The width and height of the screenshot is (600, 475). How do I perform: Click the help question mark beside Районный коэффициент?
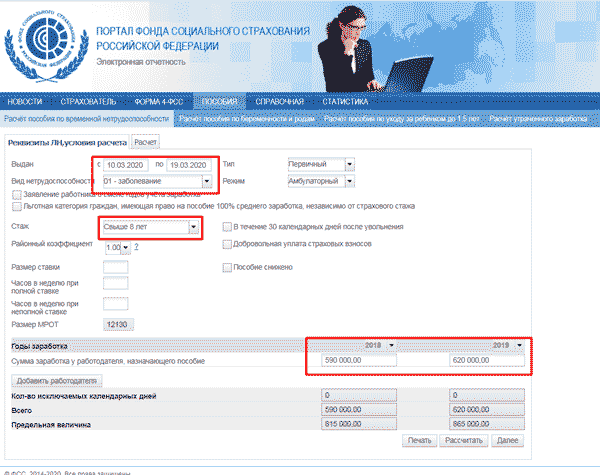(x=136, y=247)
